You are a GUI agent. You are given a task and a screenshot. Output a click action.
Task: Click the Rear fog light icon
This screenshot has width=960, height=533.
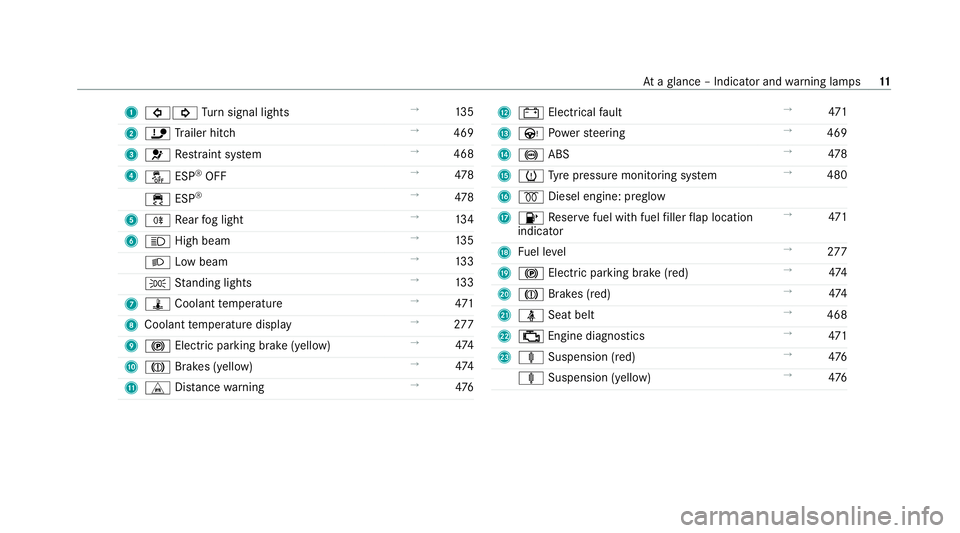point(157,220)
